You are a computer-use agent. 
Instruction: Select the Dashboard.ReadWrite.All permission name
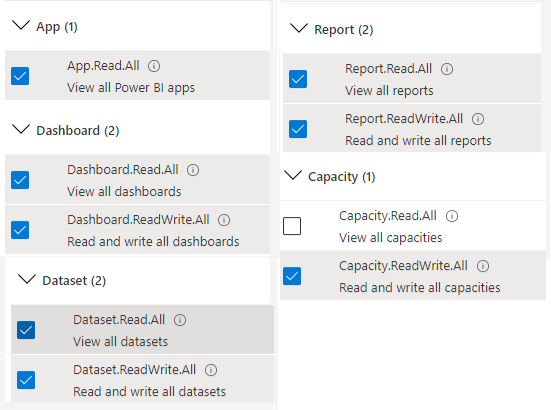point(138,220)
